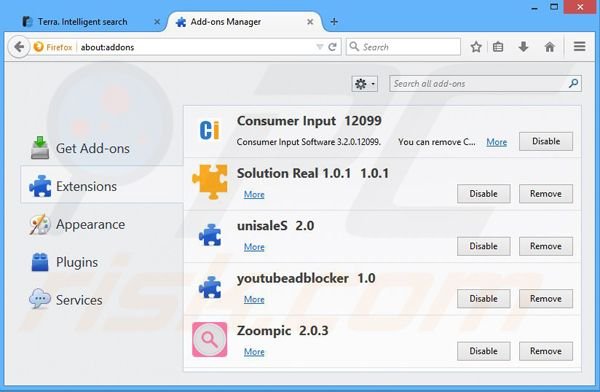Reload the page with the refresh icon

[x=332, y=47]
